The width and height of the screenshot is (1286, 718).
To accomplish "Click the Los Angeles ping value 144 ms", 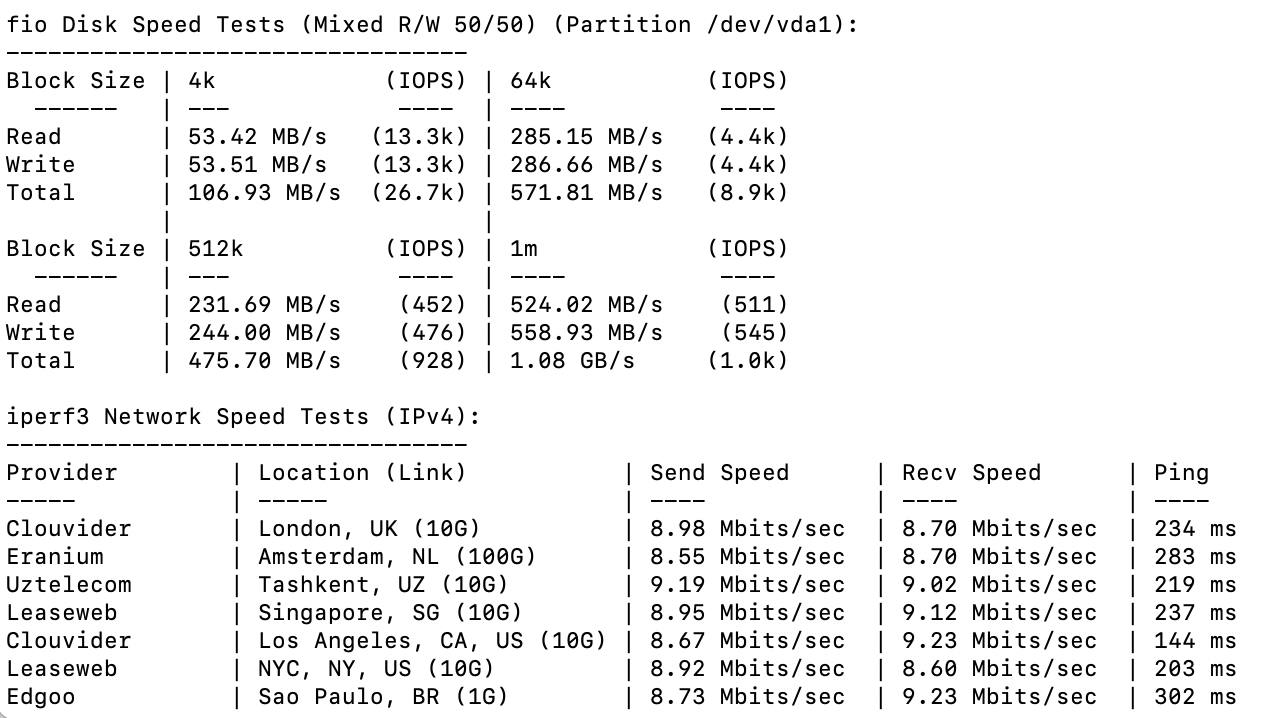I will pyautogui.click(x=1195, y=641).
